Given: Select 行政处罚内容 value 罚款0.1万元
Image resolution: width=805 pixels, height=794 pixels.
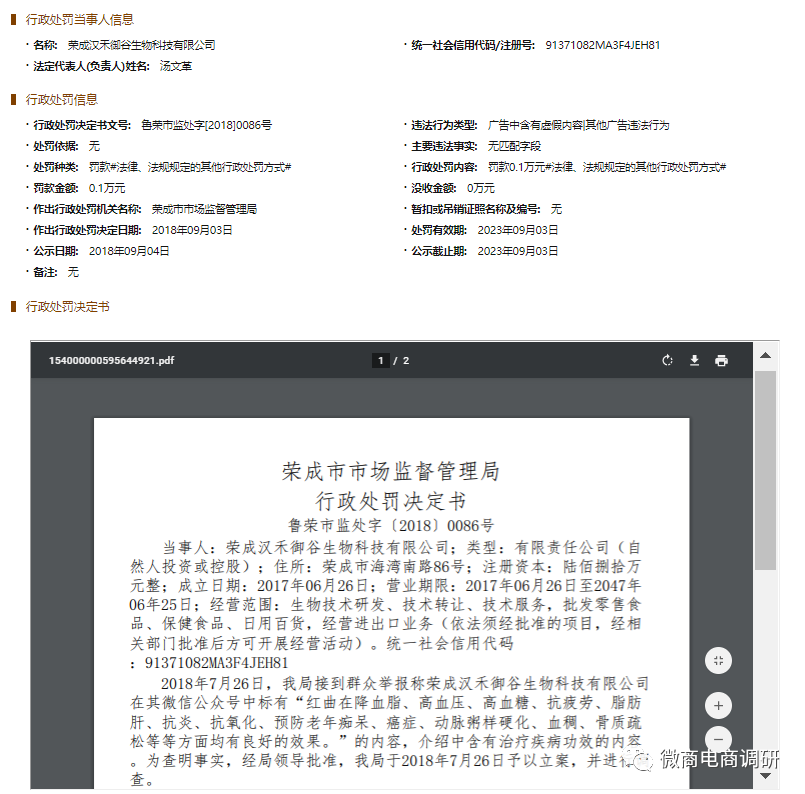Looking at the screenshot, I should [516, 167].
